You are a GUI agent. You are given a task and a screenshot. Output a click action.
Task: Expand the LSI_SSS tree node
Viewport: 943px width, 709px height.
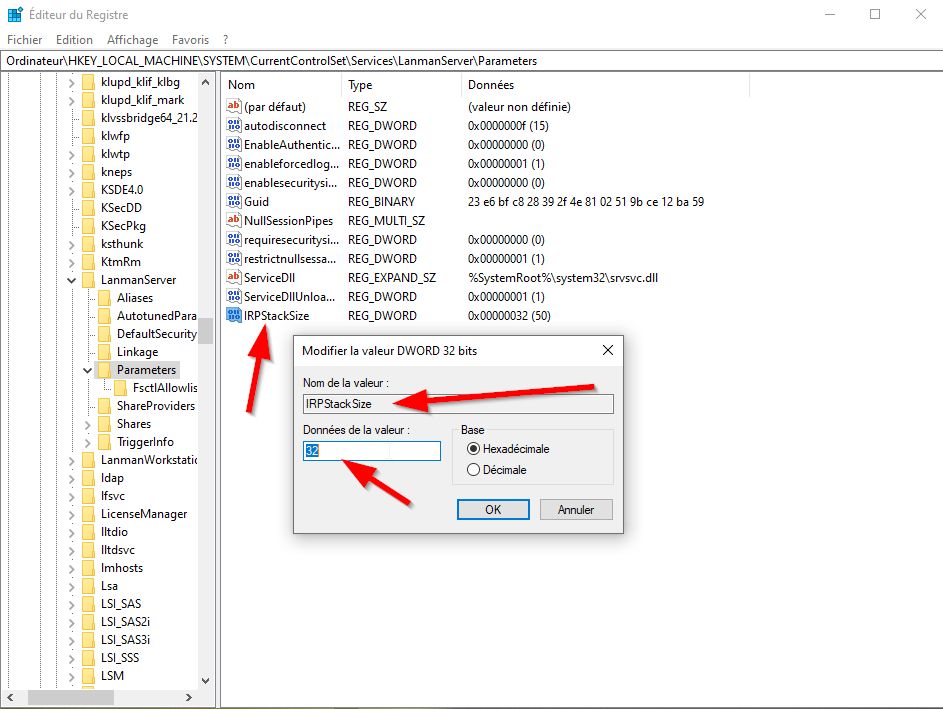click(72, 658)
